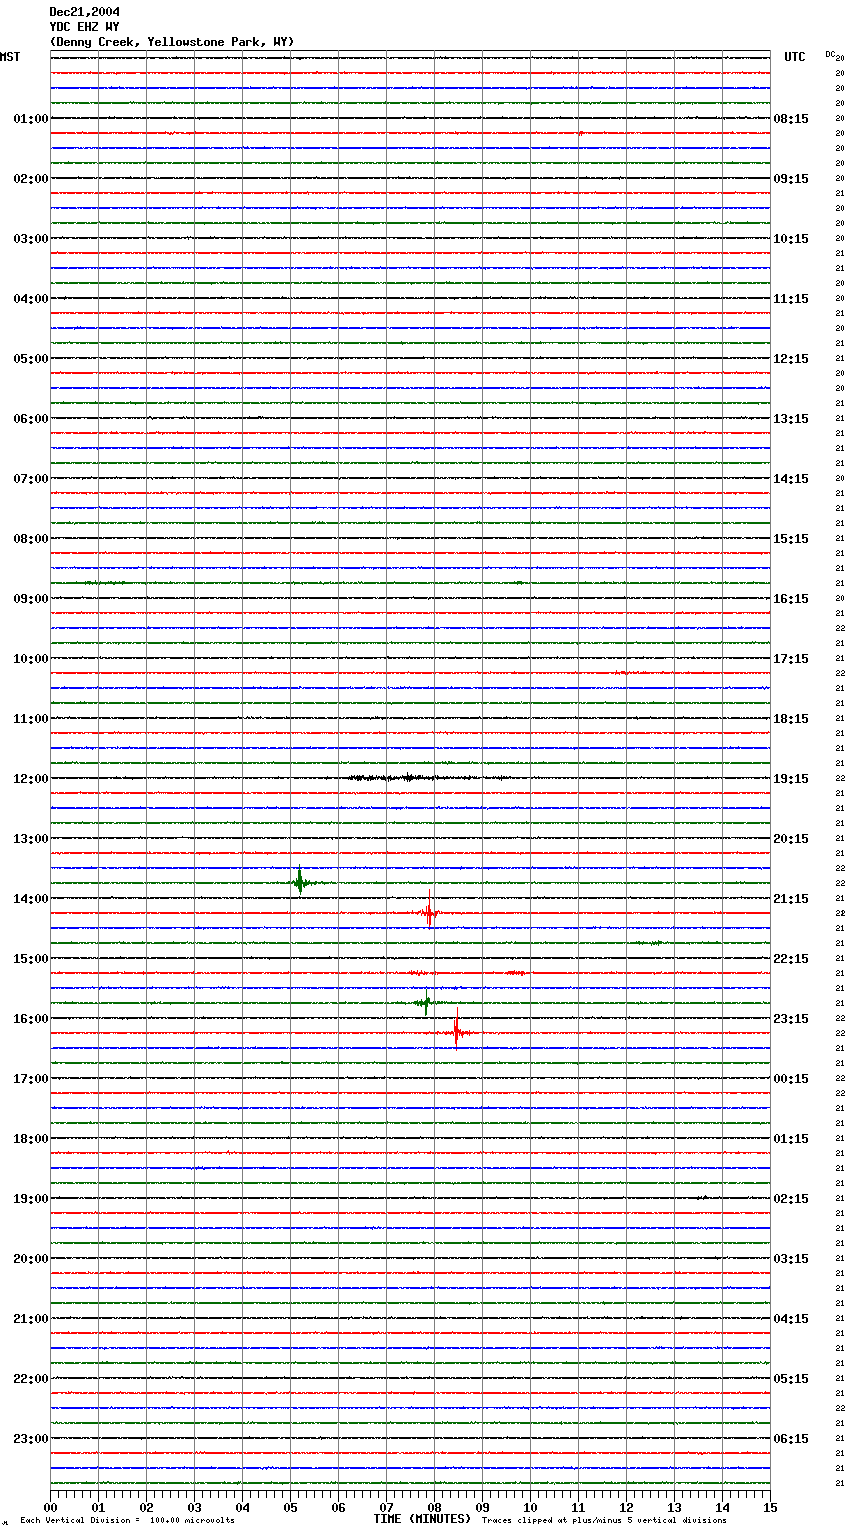Screen dimensions: 850x1534
Task: Click the 08:15 UTC label
Action: click(791, 119)
